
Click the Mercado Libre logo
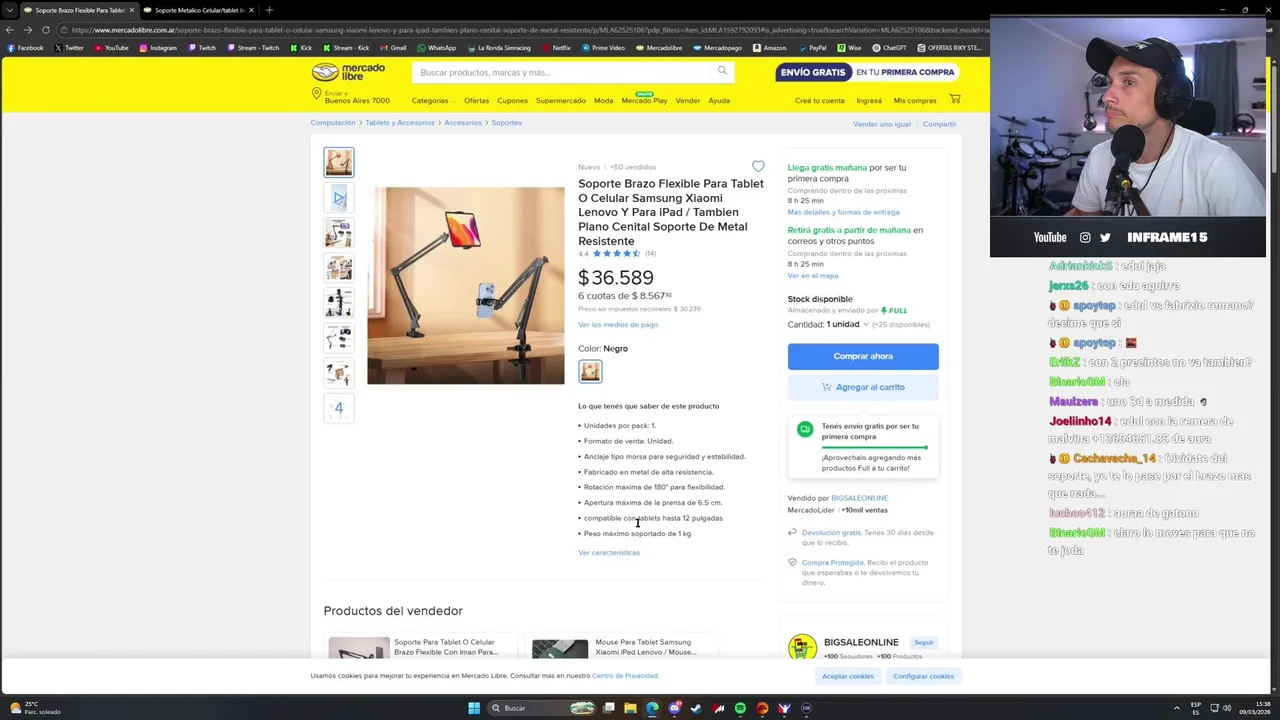(348, 72)
